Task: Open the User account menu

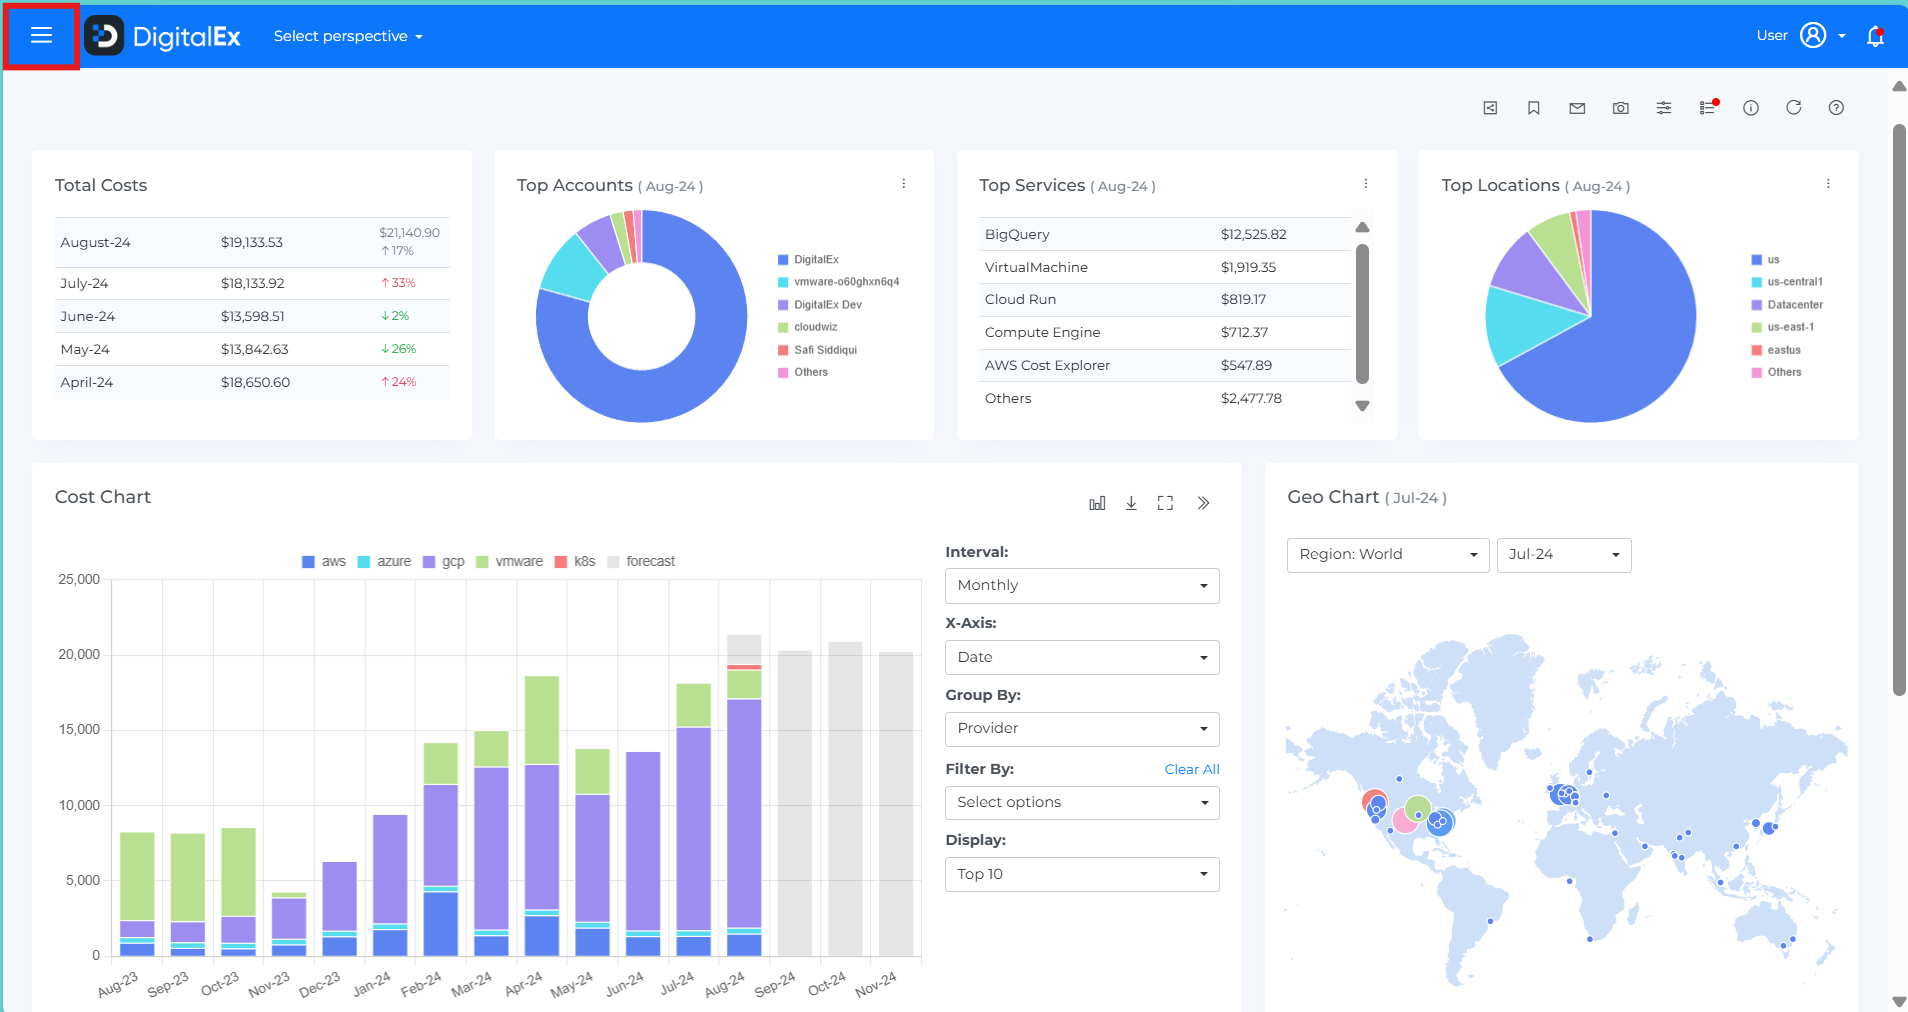Action: click(1801, 36)
